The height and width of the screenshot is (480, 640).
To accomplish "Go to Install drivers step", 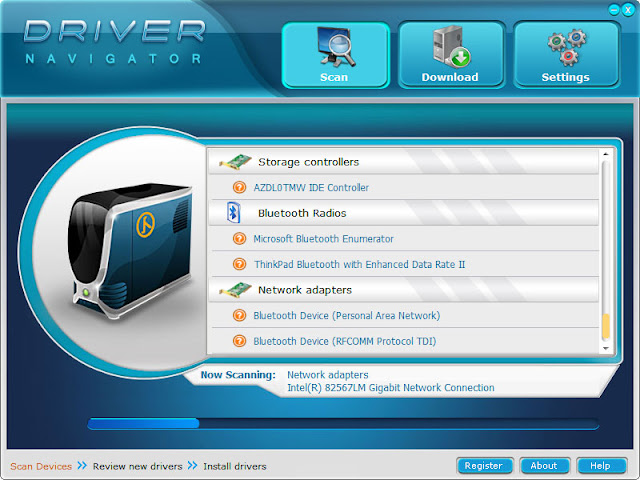I will tap(235, 466).
